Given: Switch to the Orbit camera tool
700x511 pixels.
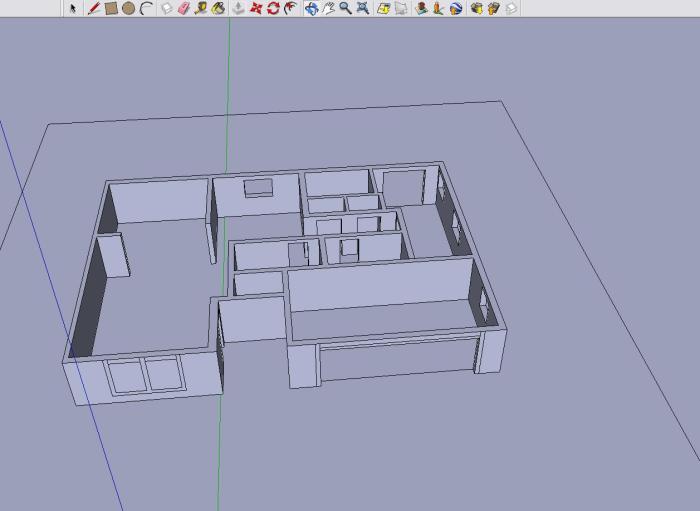Looking at the screenshot, I should (x=311, y=8).
